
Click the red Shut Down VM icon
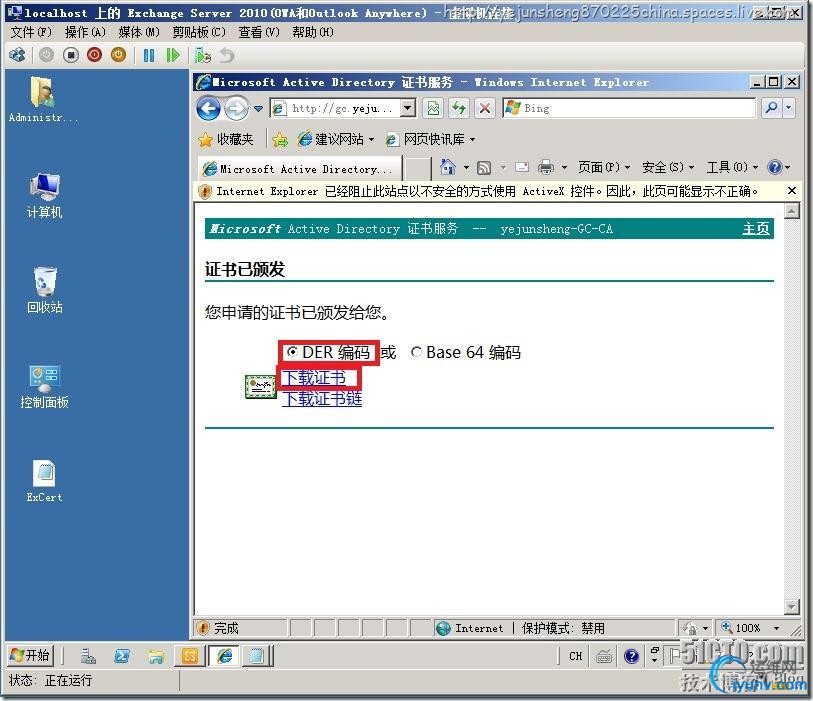(x=94, y=55)
